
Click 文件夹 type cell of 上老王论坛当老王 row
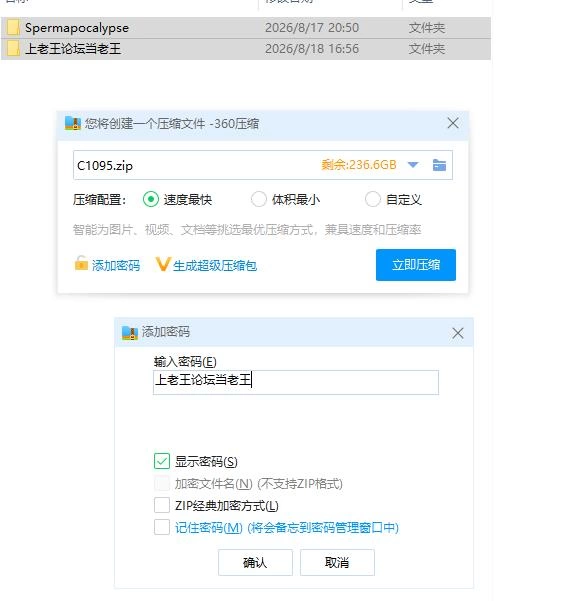tap(427, 49)
